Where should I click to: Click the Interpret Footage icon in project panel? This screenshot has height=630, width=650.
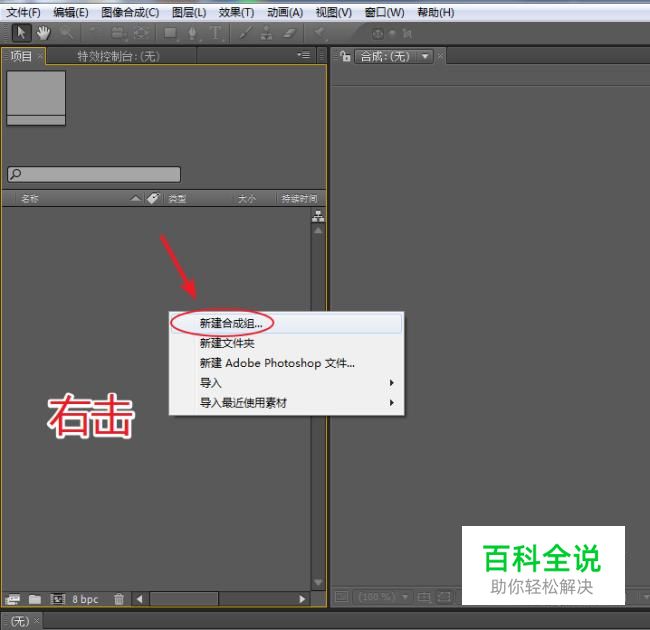[x=12, y=599]
